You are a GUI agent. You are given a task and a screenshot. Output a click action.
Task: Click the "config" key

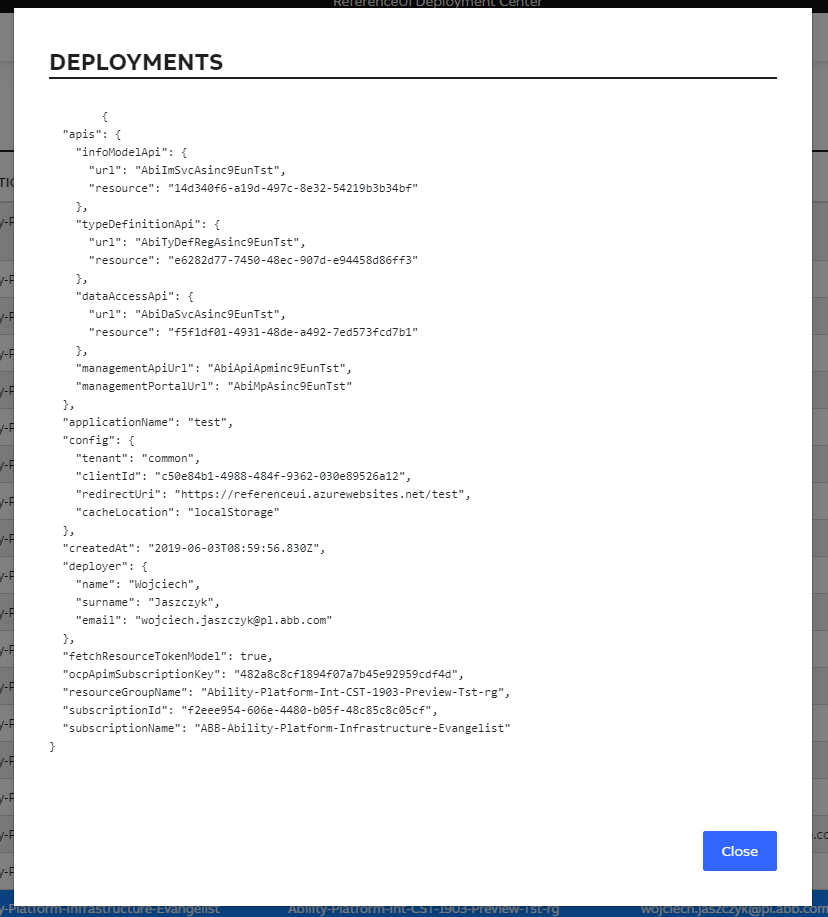(88, 440)
